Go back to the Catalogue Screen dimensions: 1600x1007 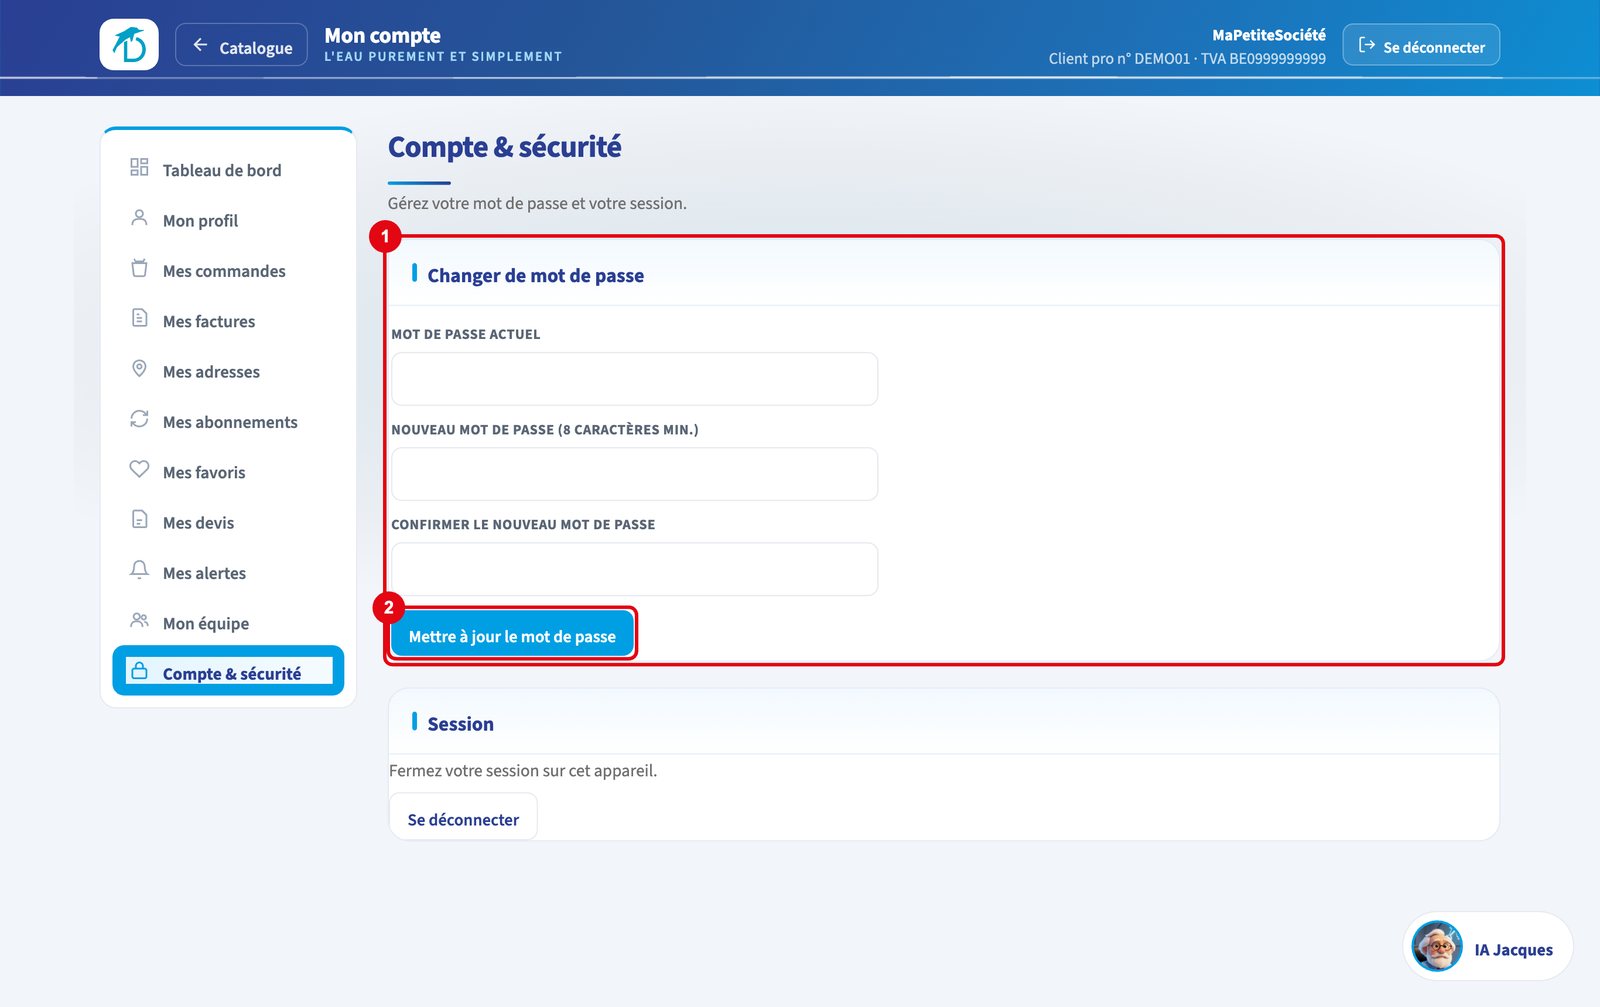click(241, 45)
